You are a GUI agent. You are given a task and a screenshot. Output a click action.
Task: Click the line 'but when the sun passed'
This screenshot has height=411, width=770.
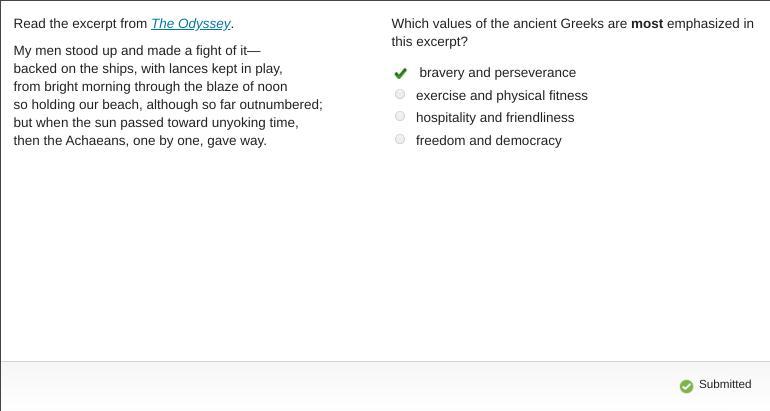(x=155, y=122)
